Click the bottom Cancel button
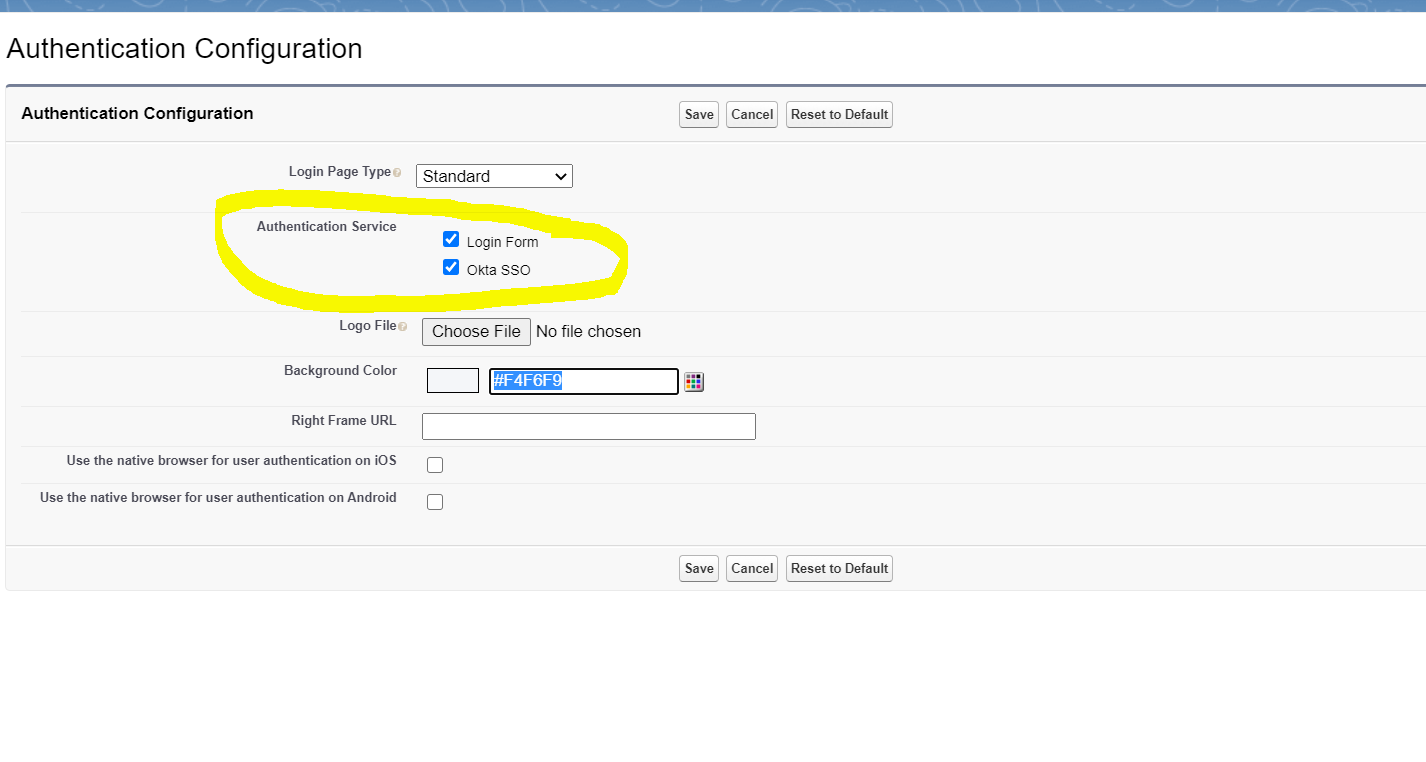The height and width of the screenshot is (762, 1426). (x=751, y=568)
